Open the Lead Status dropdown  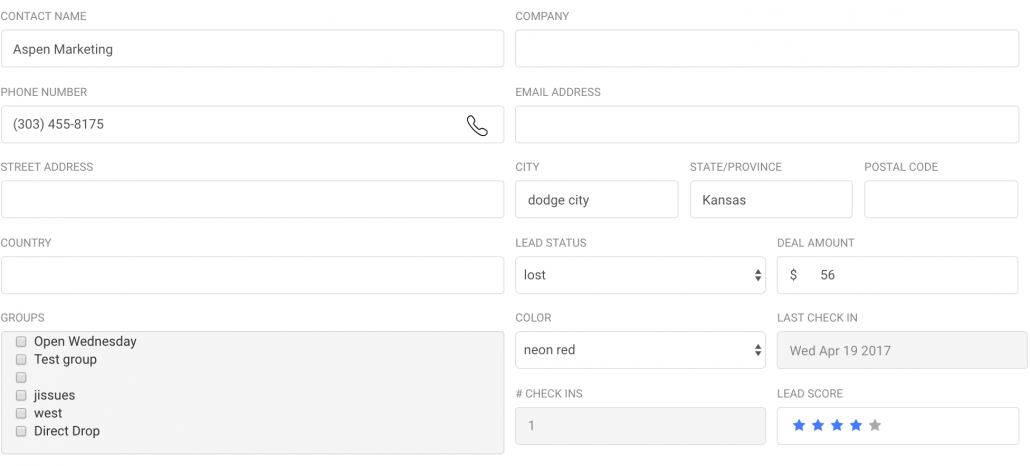[640, 275]
